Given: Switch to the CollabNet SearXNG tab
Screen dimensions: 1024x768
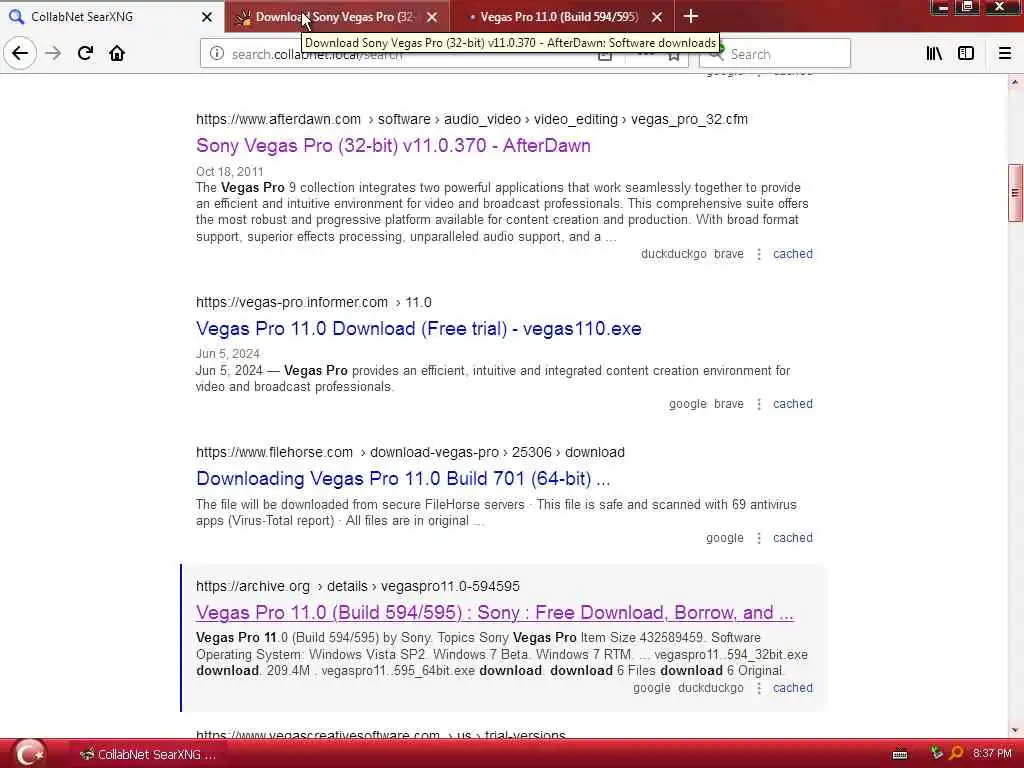Looking at the screenshot, I should (111, 16).
